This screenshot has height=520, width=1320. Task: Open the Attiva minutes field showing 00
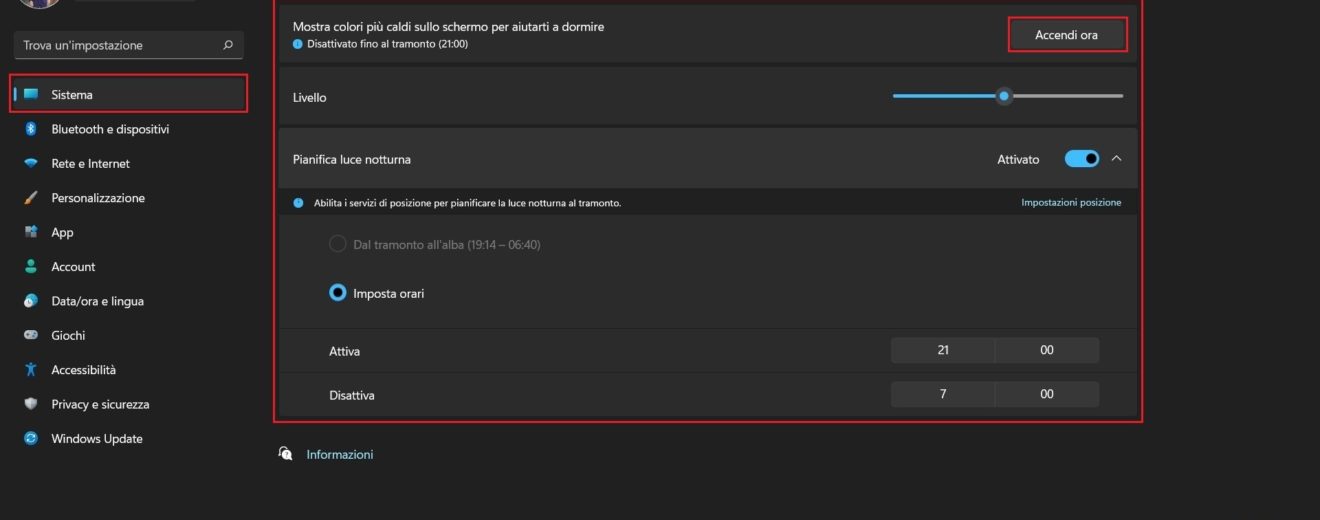(x=1047, y=350)
